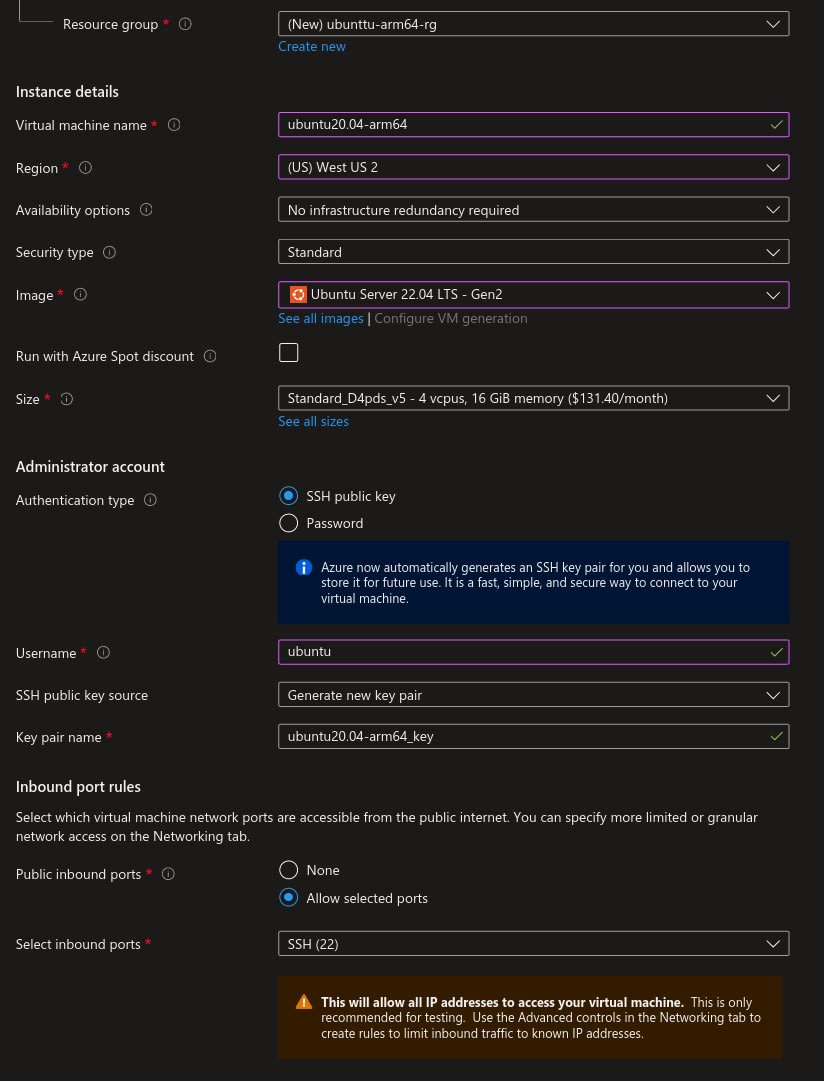The width and height of the screenshot is (826, 1083).
Task: Click the Ubuntu logo in Image dropdown
Action: 298,295
